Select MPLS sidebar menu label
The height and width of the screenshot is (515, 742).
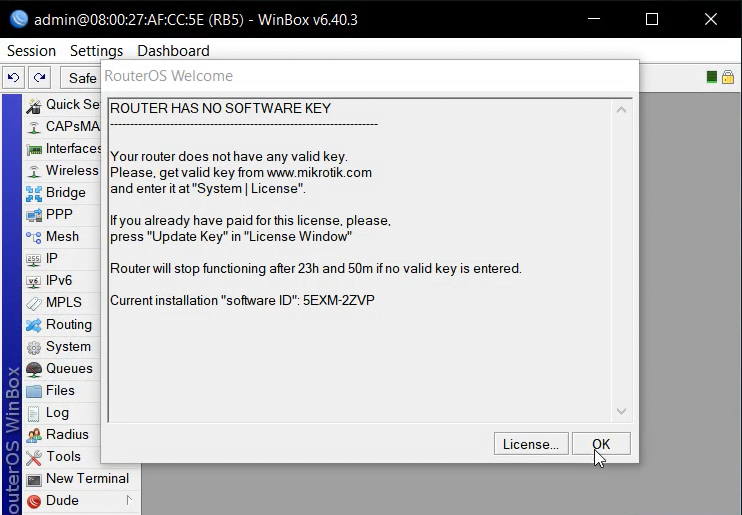(x=64, y=302)
